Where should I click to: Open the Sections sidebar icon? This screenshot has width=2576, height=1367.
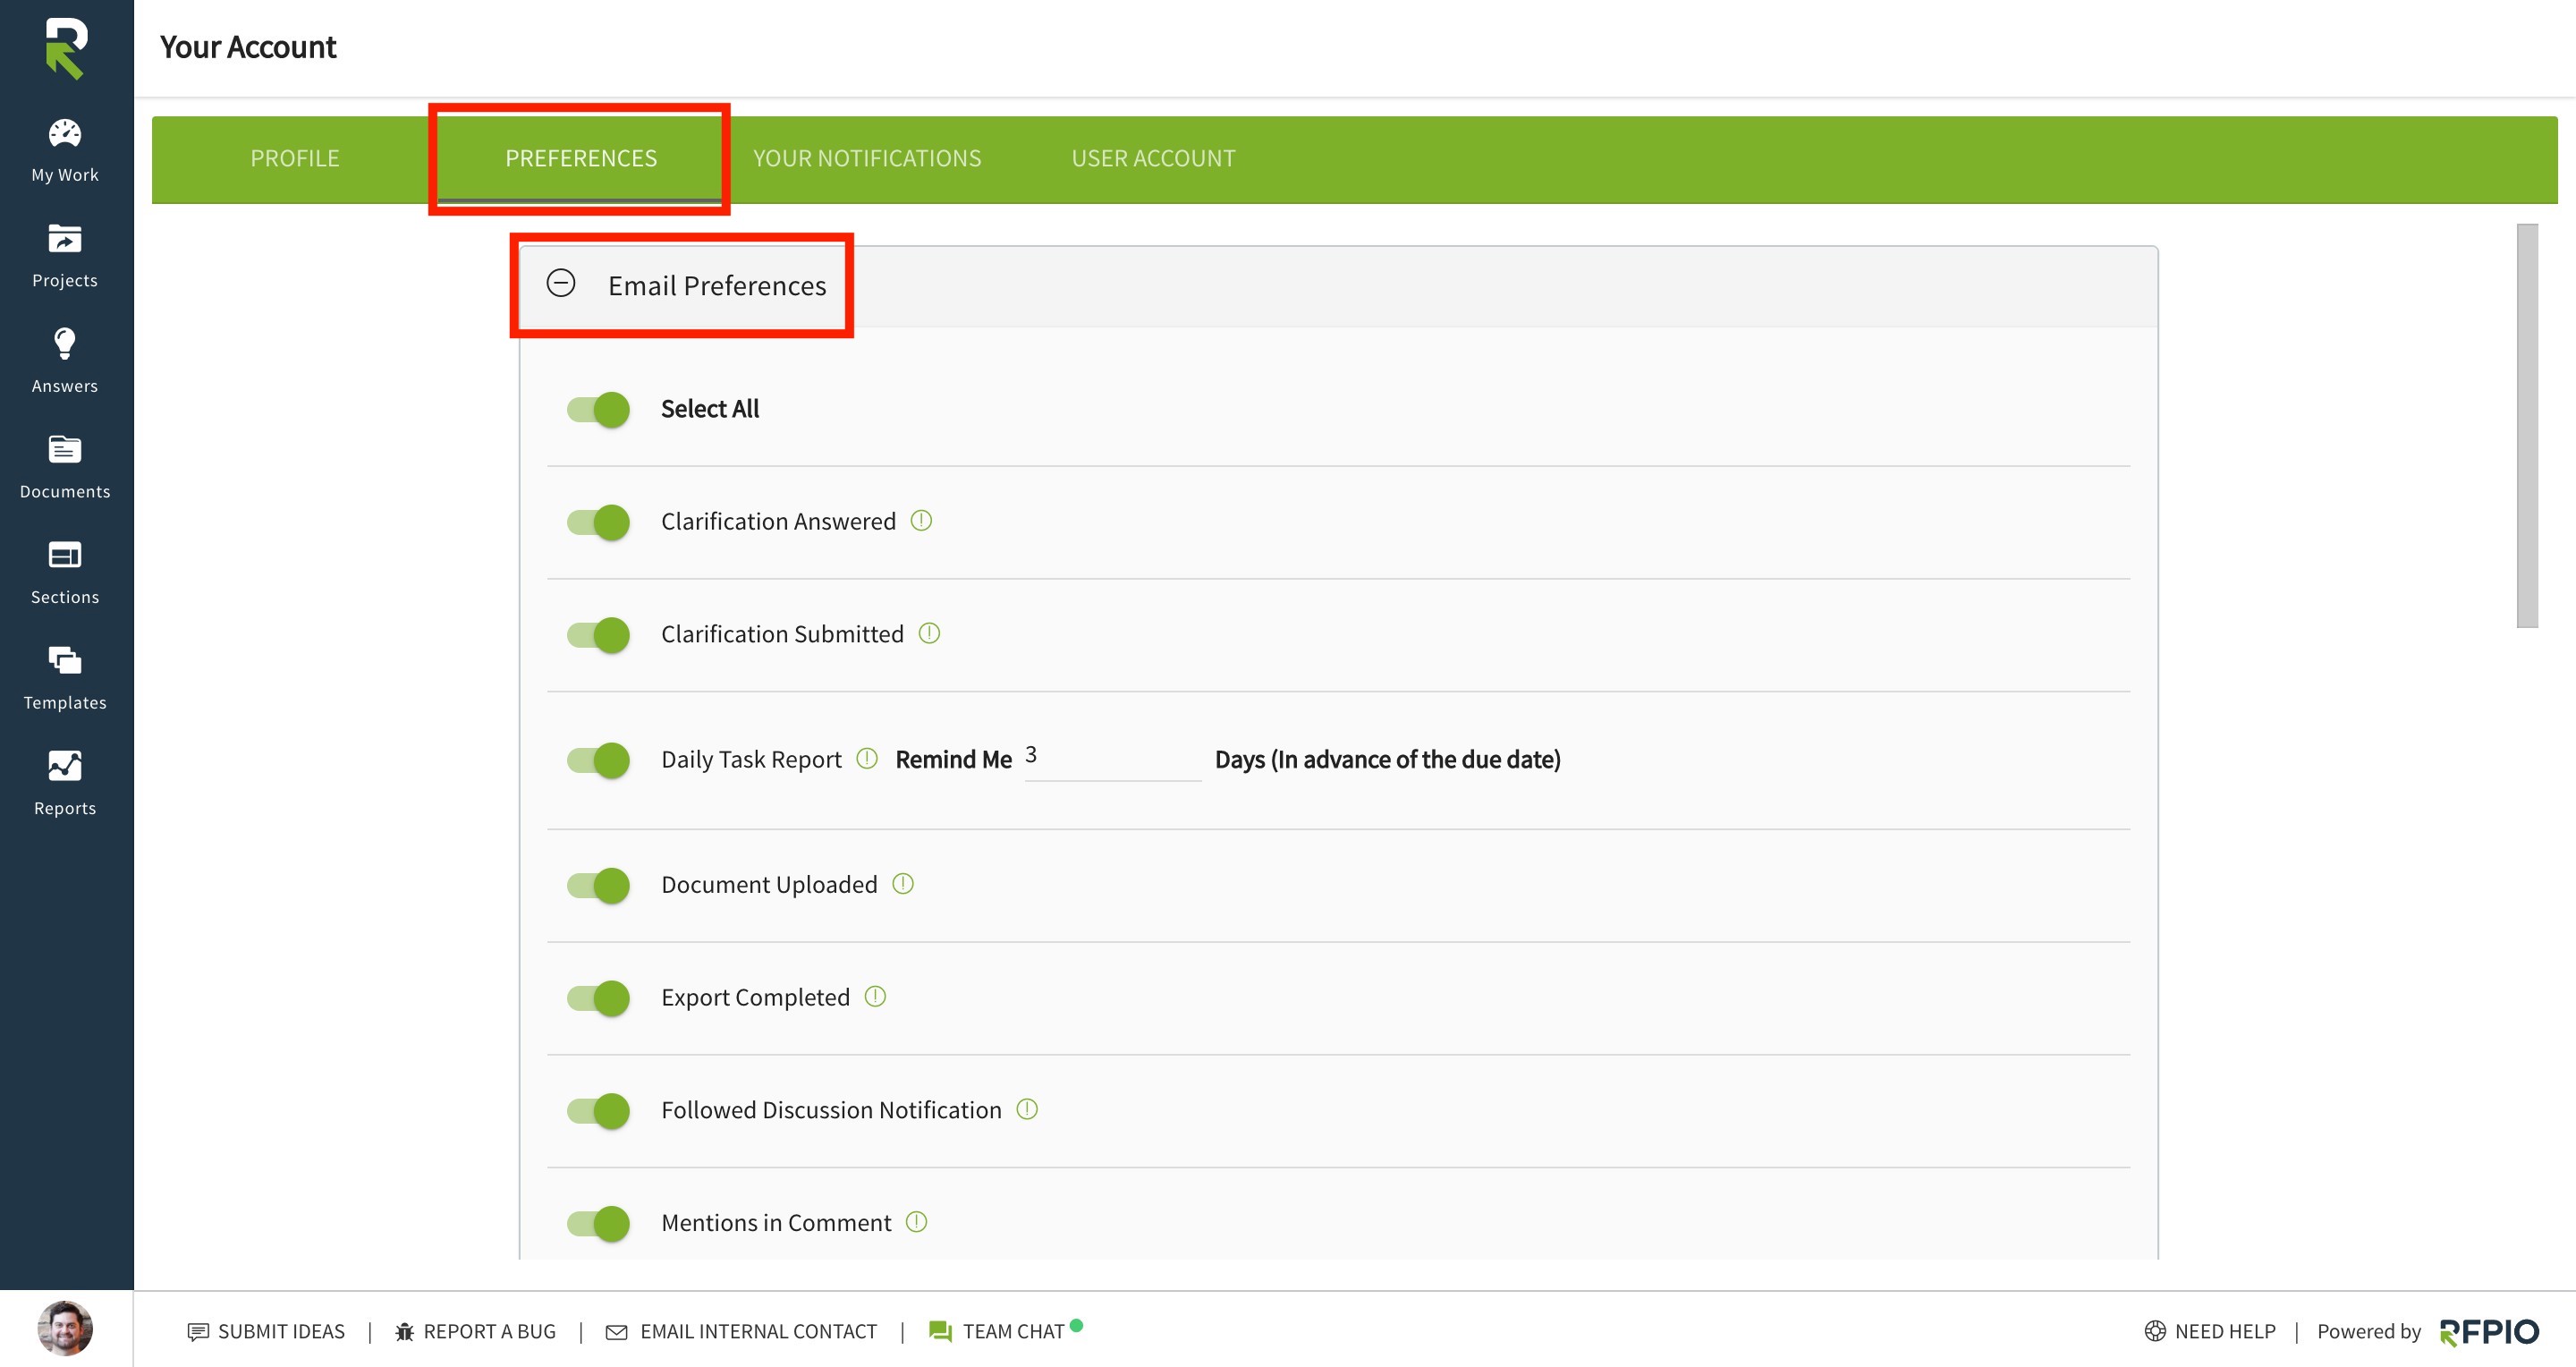[x=65, y=555]
